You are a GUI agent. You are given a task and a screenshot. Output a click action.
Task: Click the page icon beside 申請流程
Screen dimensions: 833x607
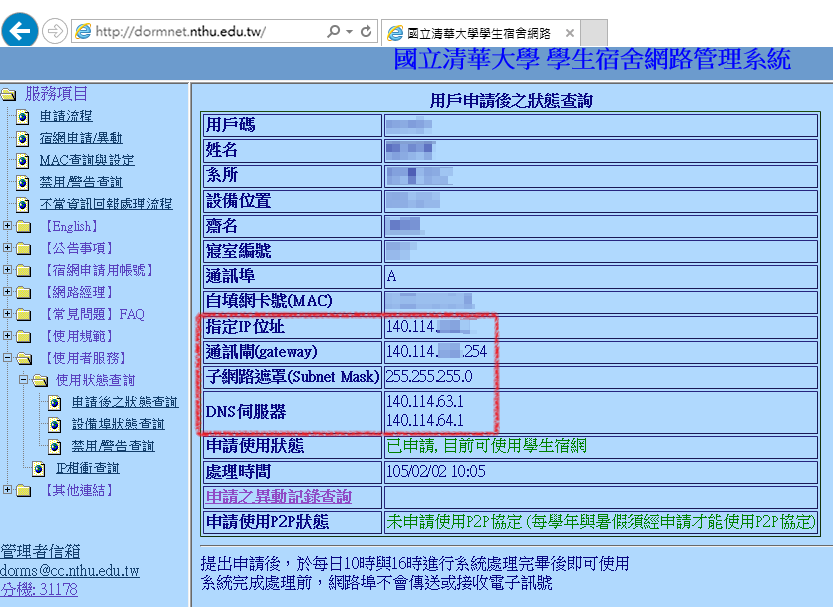(23, 116)
